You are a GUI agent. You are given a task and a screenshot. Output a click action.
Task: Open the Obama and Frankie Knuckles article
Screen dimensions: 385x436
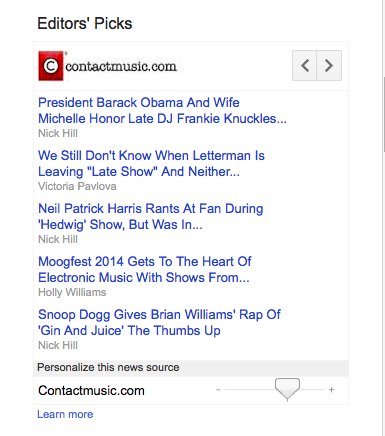162,110
